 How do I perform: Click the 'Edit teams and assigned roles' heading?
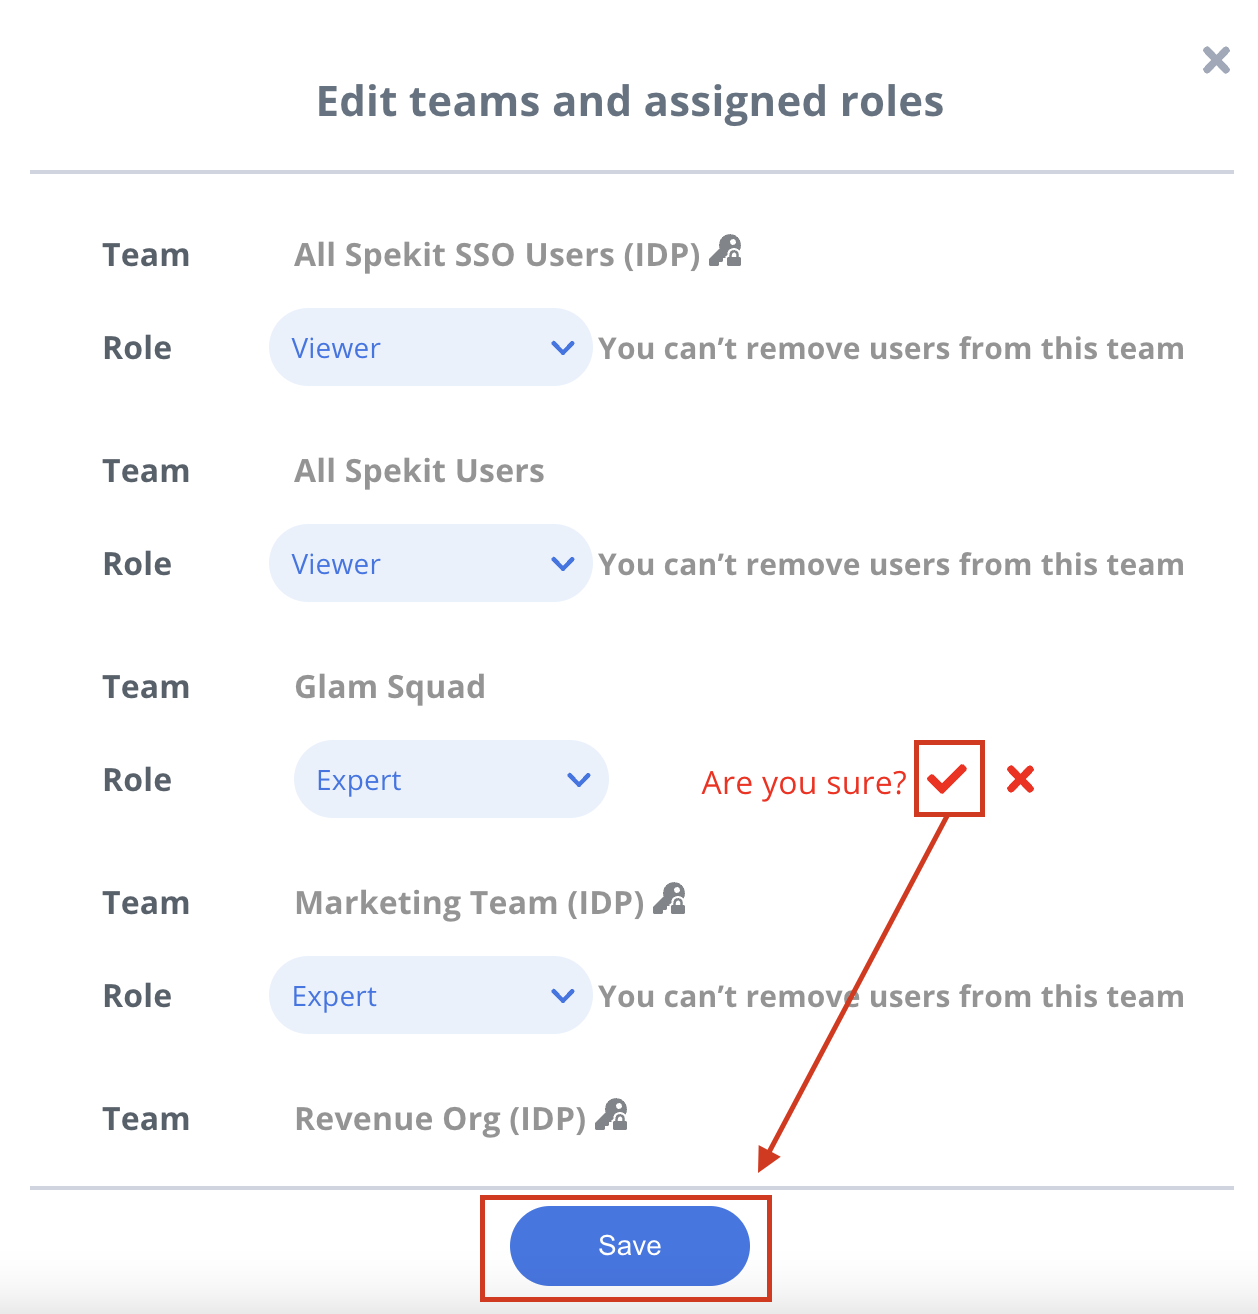630,101
